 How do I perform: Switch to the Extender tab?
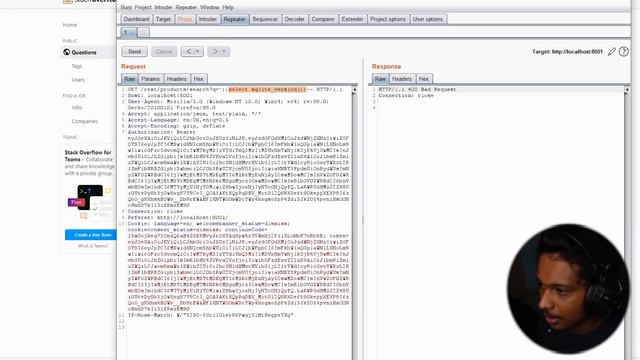tap(352, 19)
